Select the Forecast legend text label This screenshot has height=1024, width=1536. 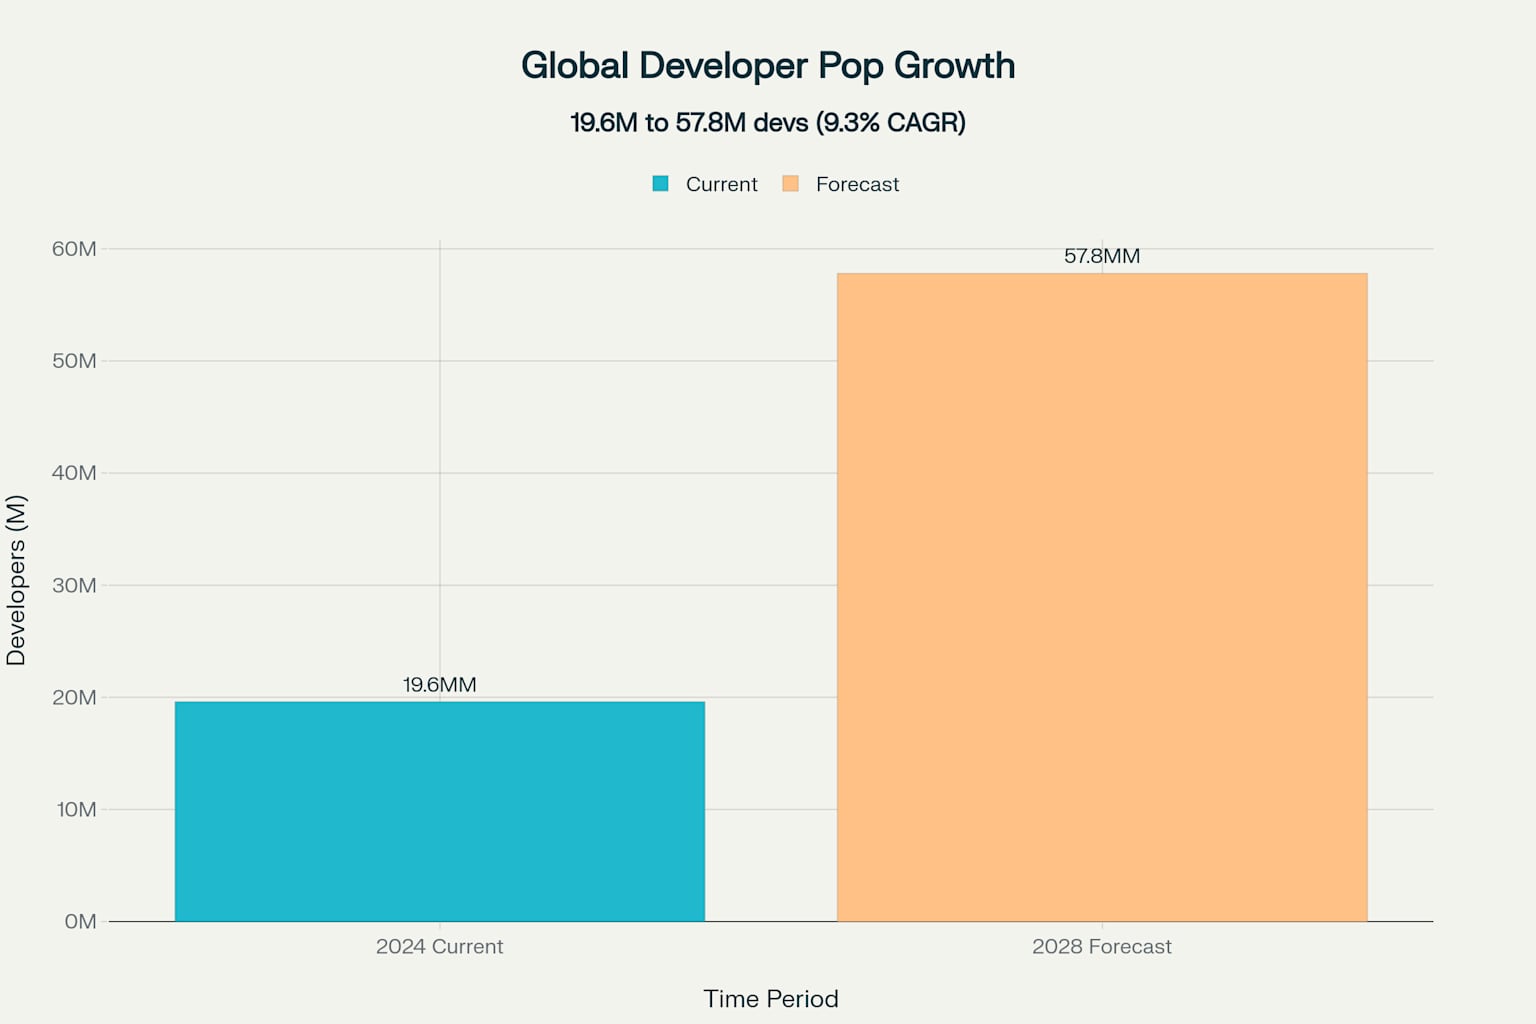point(857,184)
